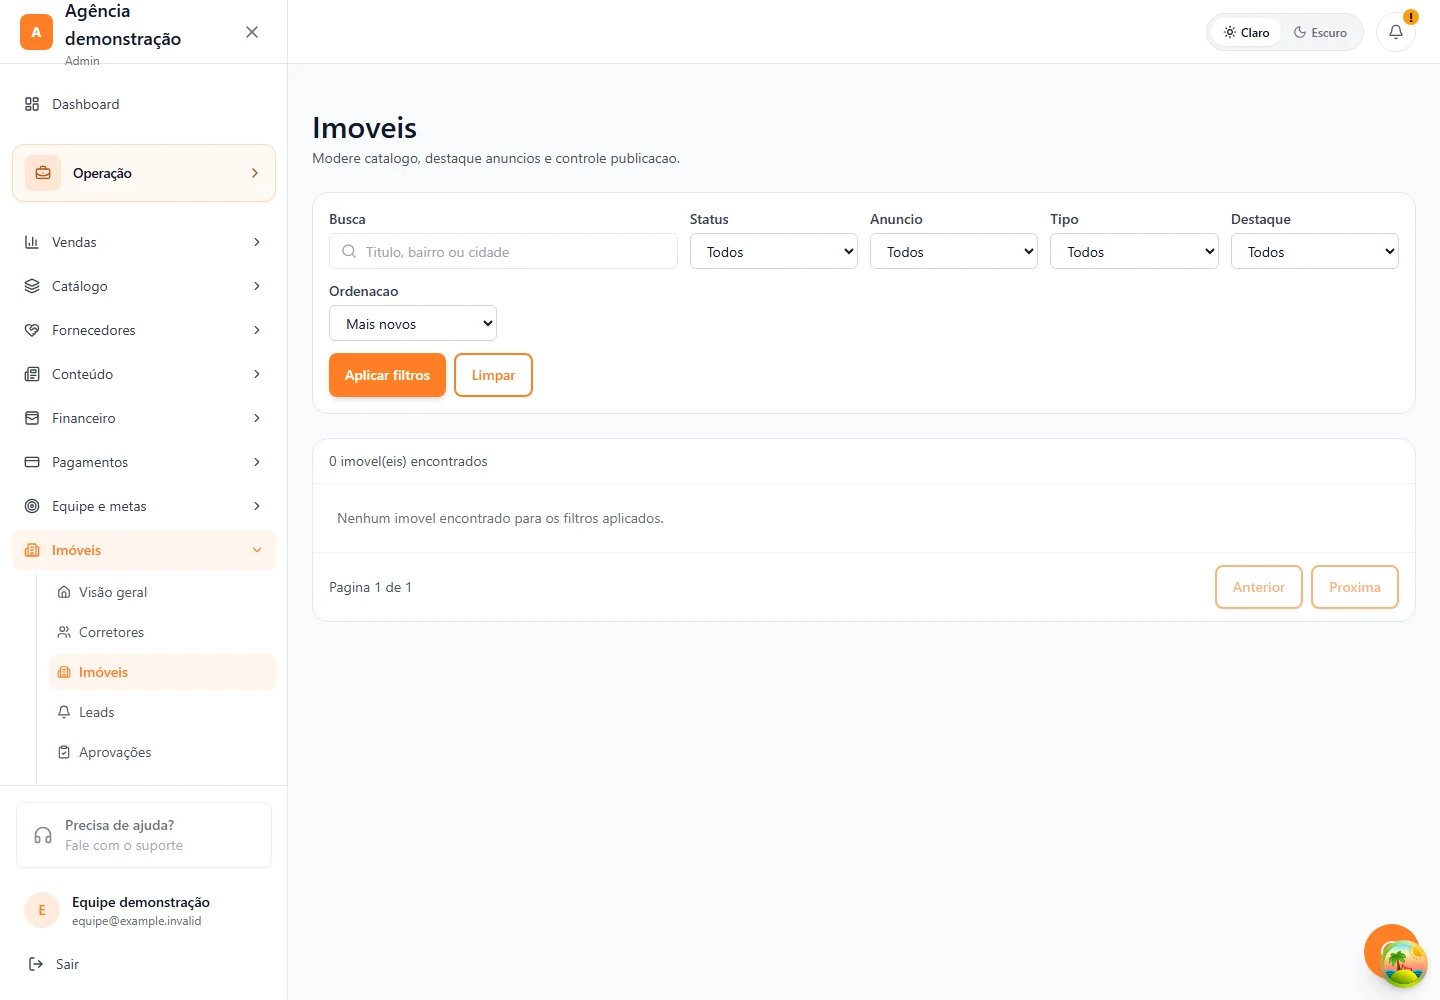This screenshot has height=1000, width=1440.
Task: Click the Vendas bar chart icon
Action: tap(32, 242)
